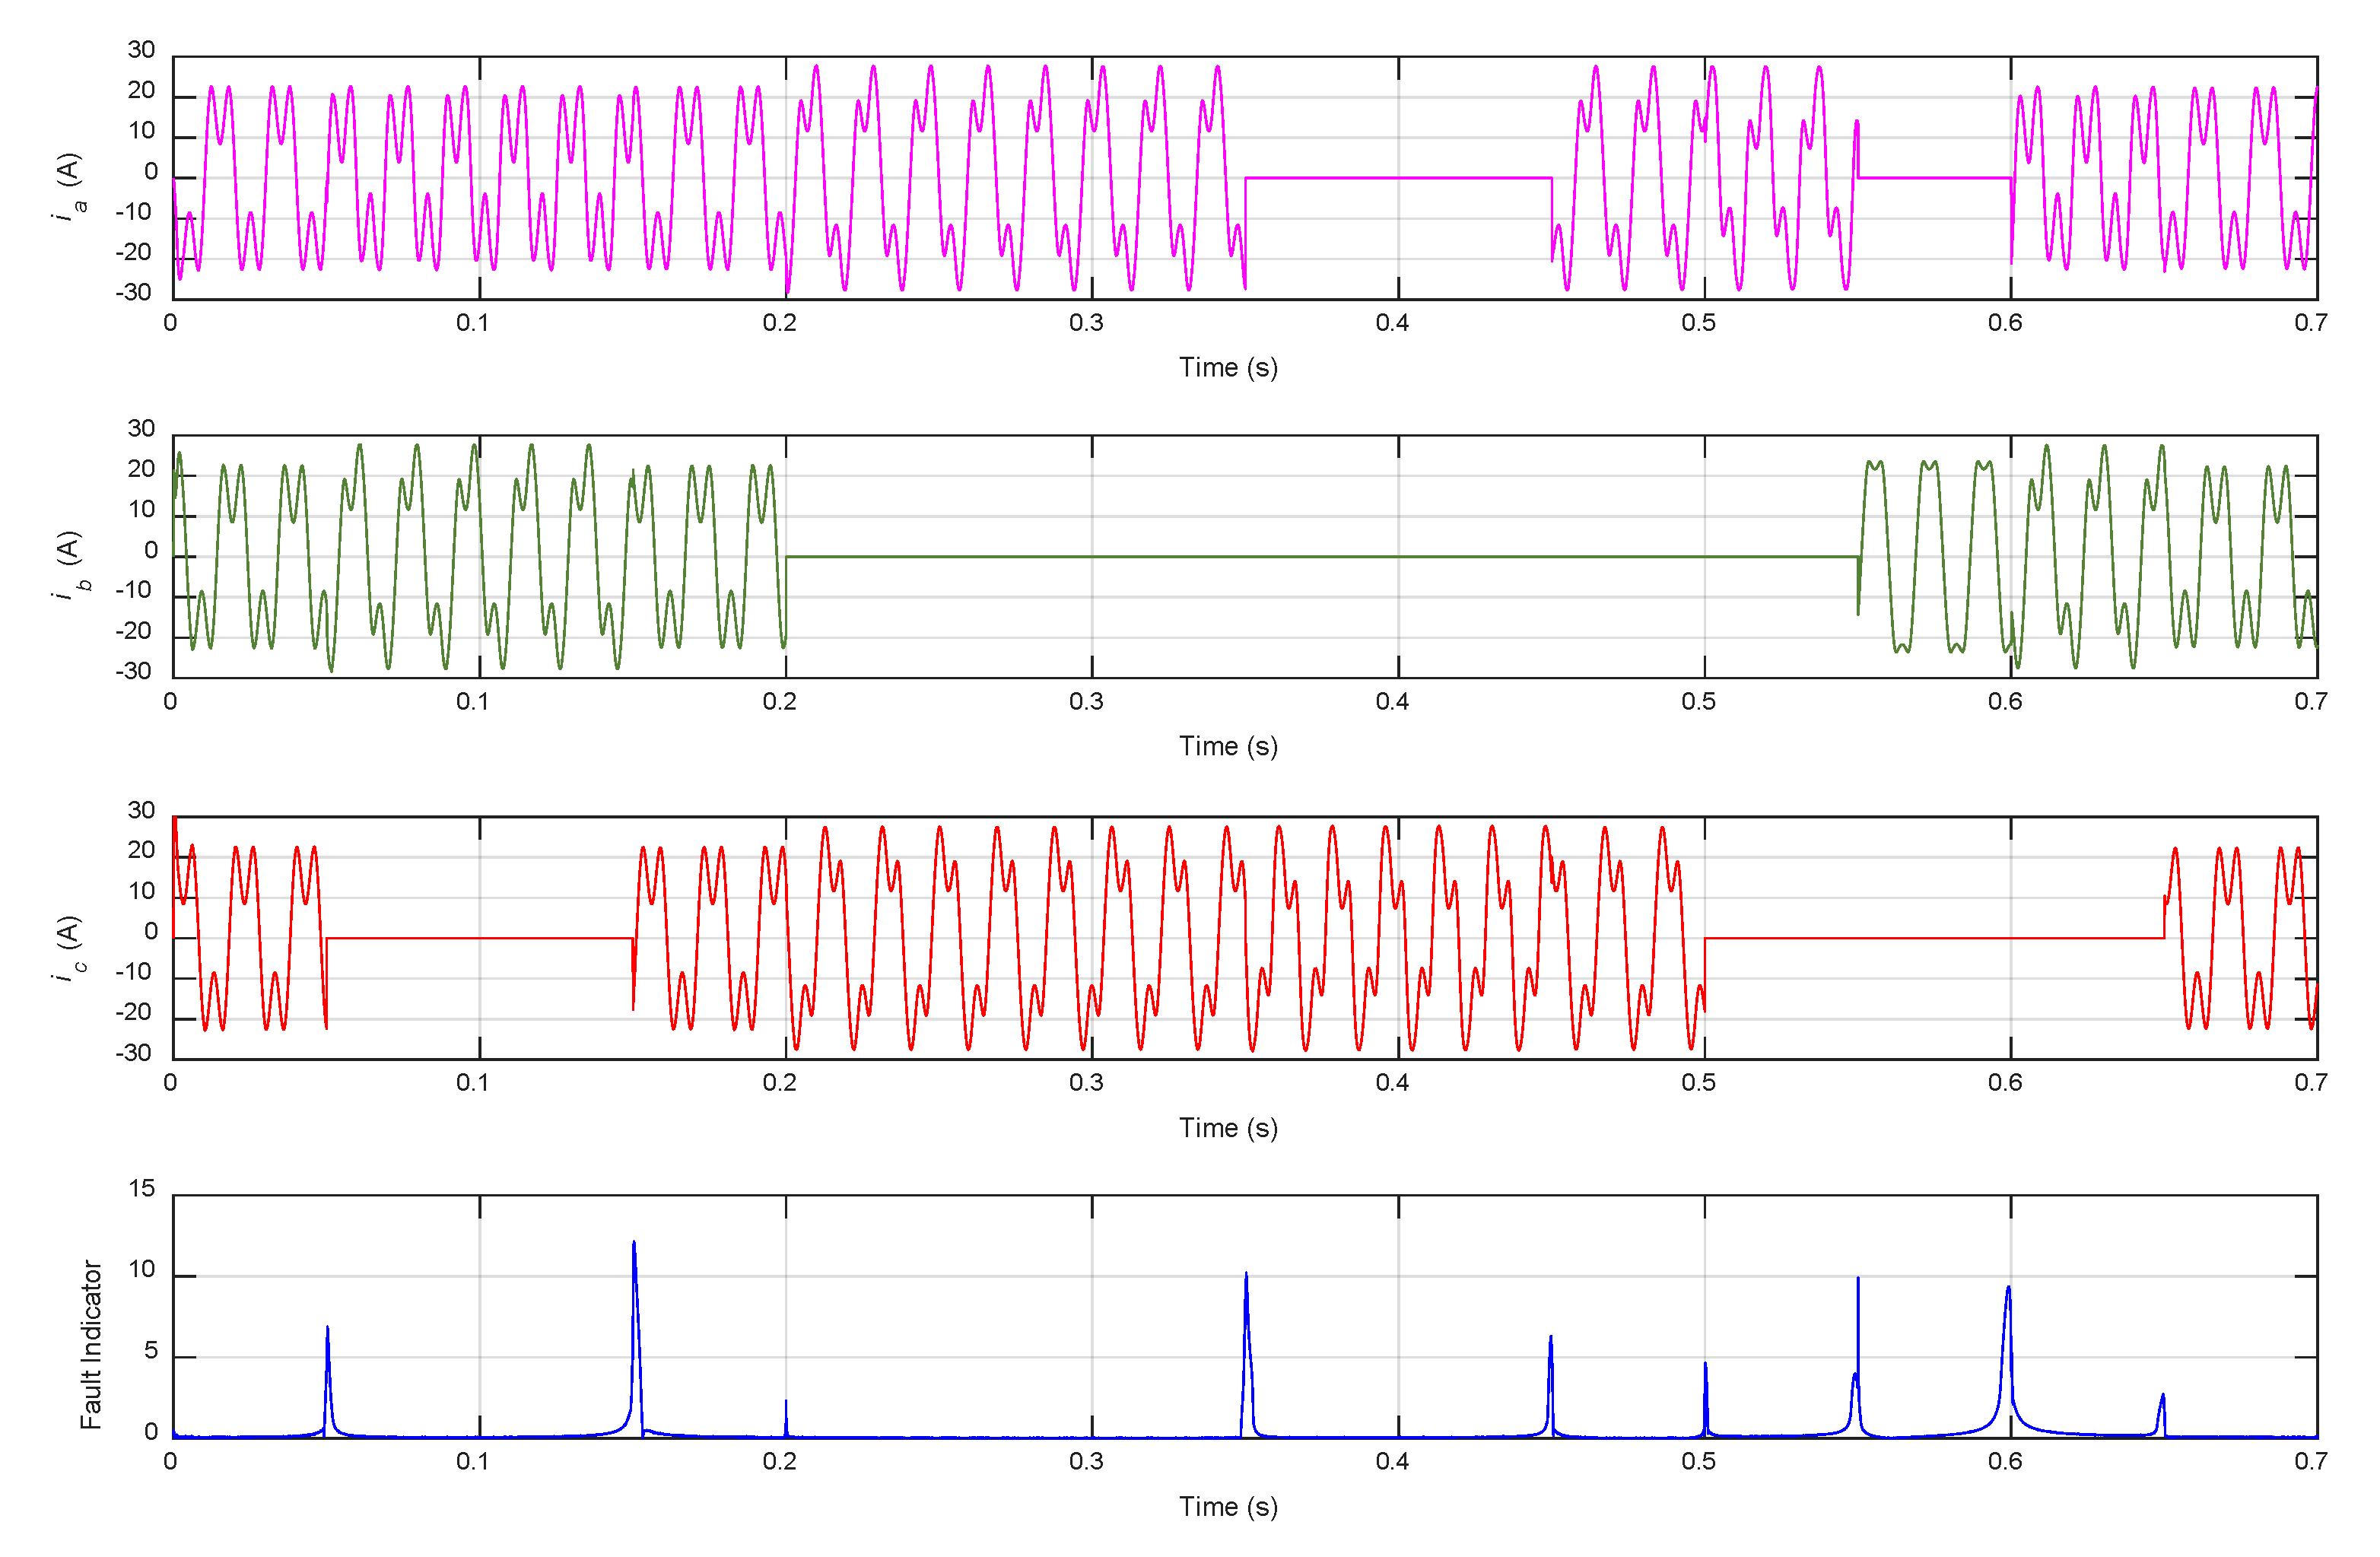This screenshot has height=1557, width=2380.
Task: Click the i_b (A) y-axis label
Action: click(68, 564)
